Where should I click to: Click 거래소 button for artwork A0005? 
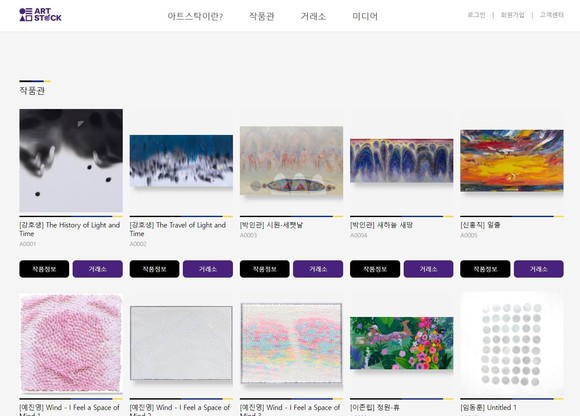539,269
